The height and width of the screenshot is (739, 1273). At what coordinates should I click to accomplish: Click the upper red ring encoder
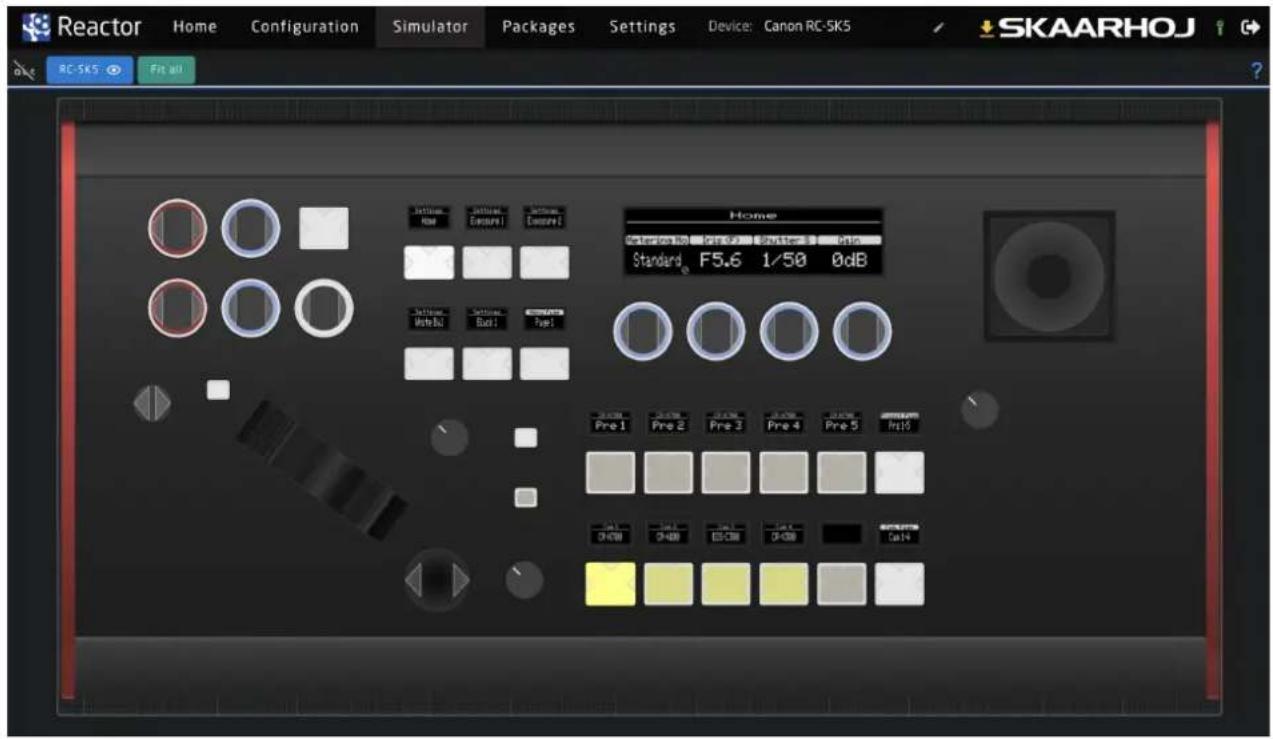point(177,228)
